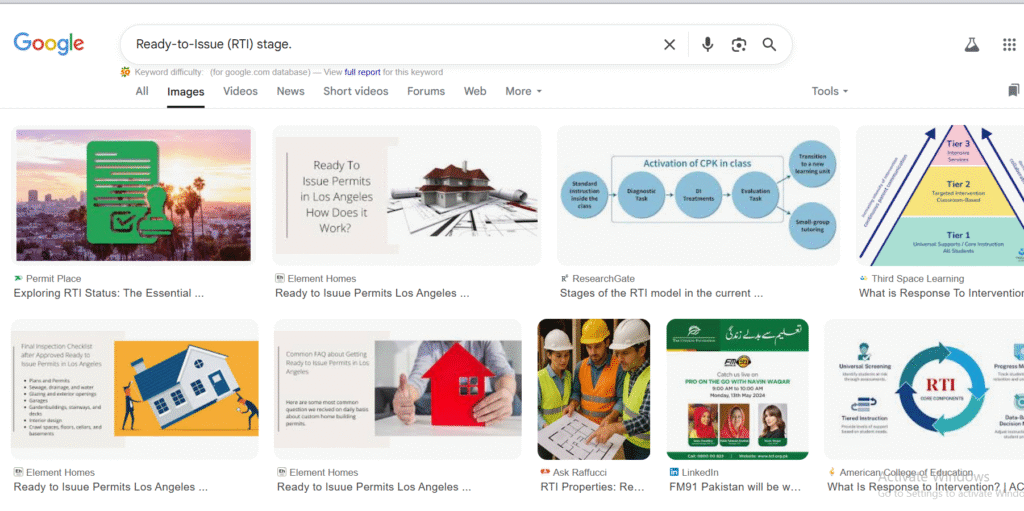Open the Short videos tab
The image size is (1024, 511).
356,91
